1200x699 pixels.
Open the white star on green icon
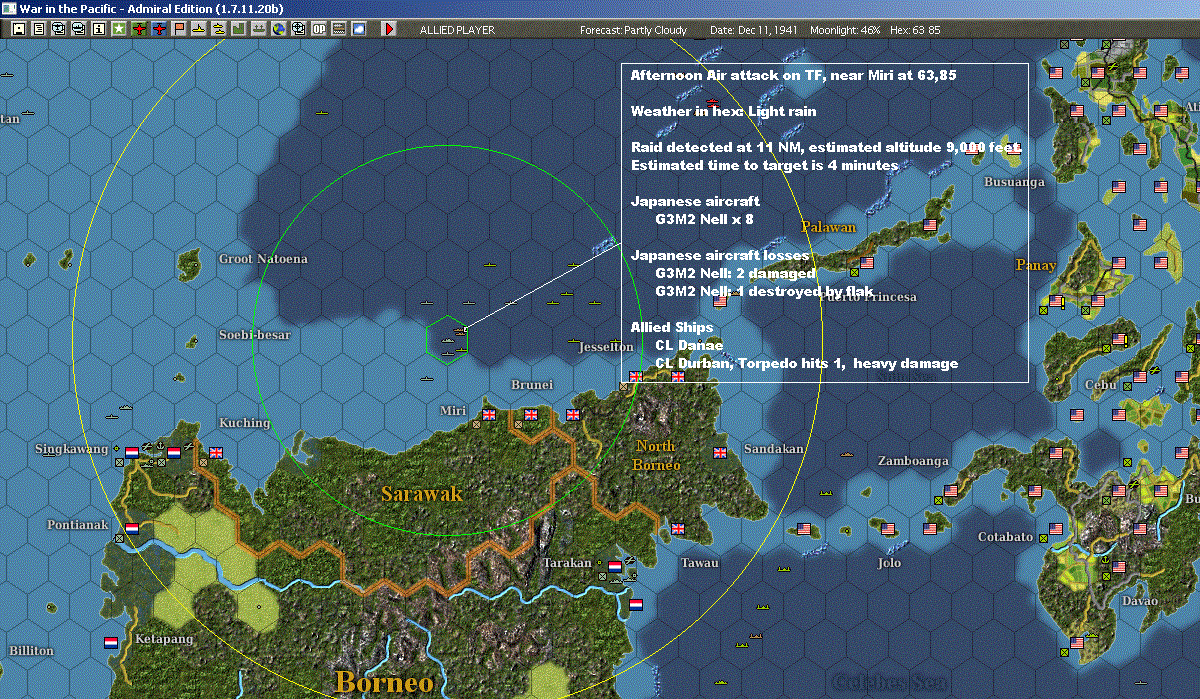[x=118, y=29]
